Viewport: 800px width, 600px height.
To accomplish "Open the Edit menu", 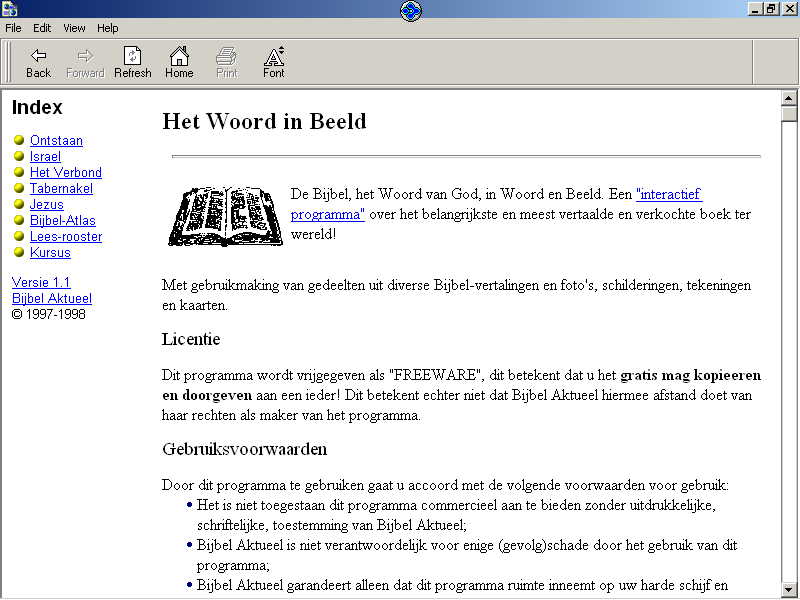I will point(42,28).
